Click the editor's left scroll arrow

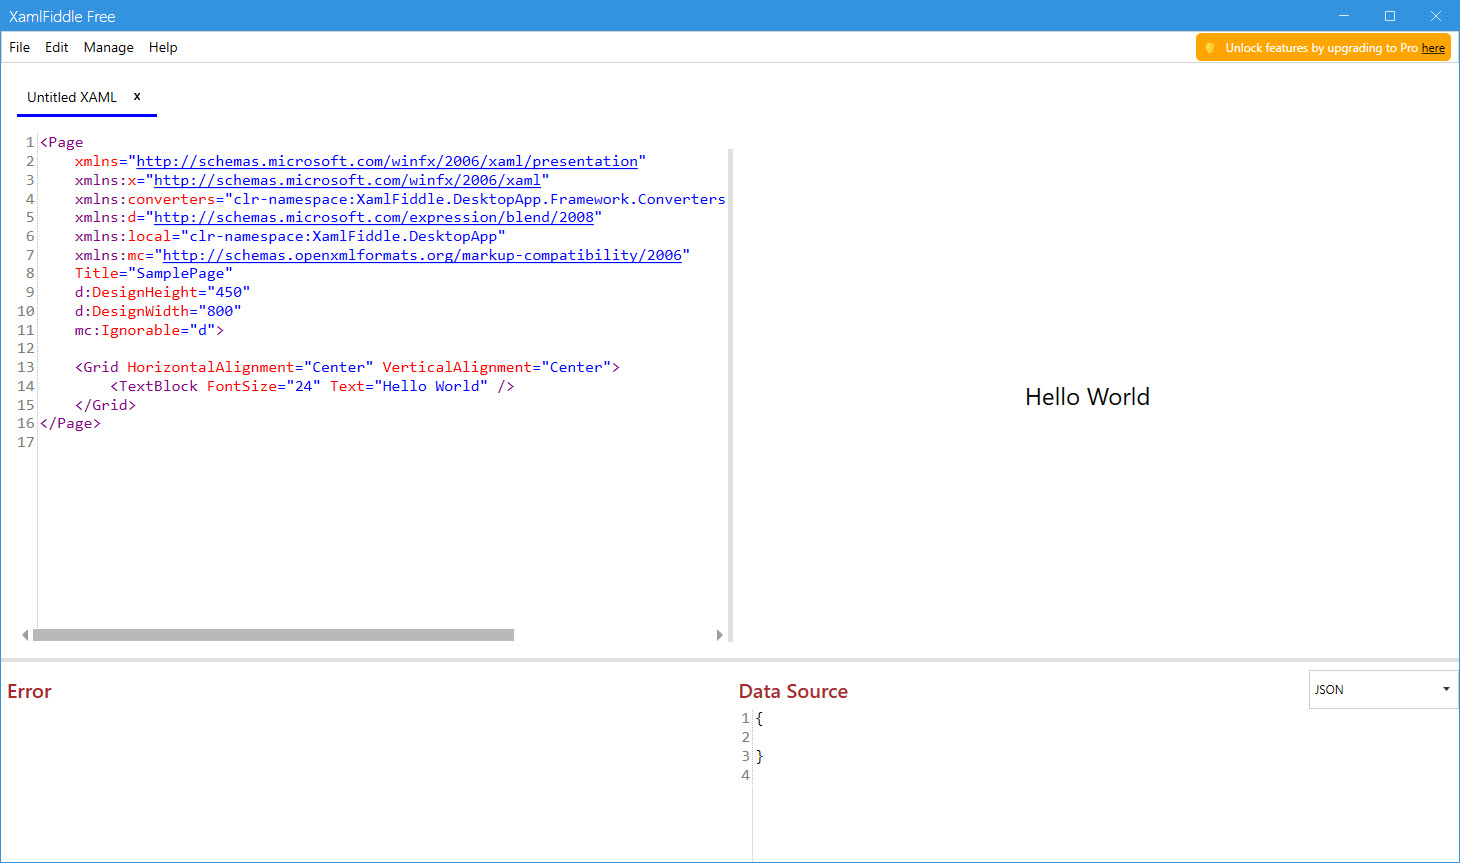tap(25, 635)
